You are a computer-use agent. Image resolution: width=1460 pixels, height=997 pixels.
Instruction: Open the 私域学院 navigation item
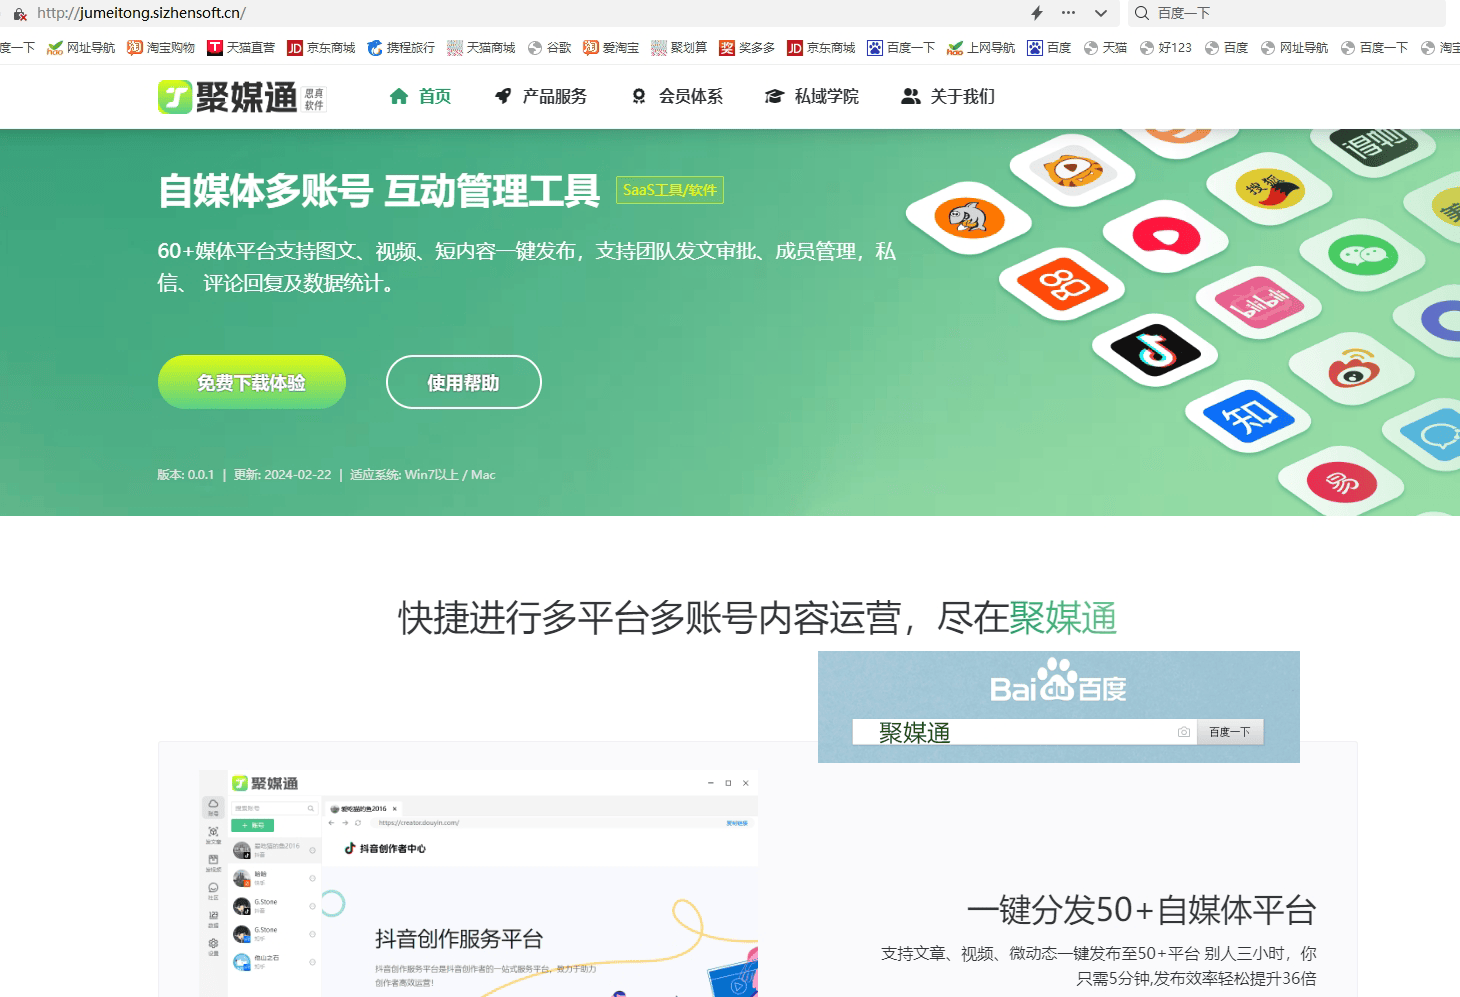(812, 96)
